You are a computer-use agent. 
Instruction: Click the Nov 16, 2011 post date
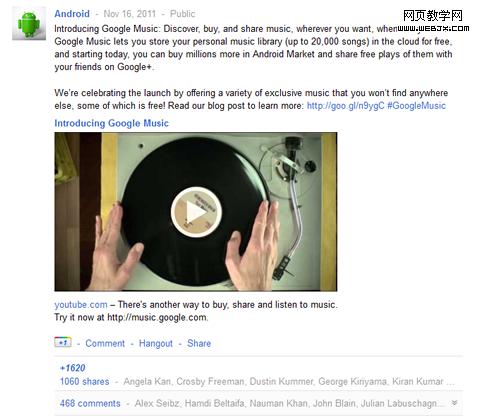click(x=130, y=14)
